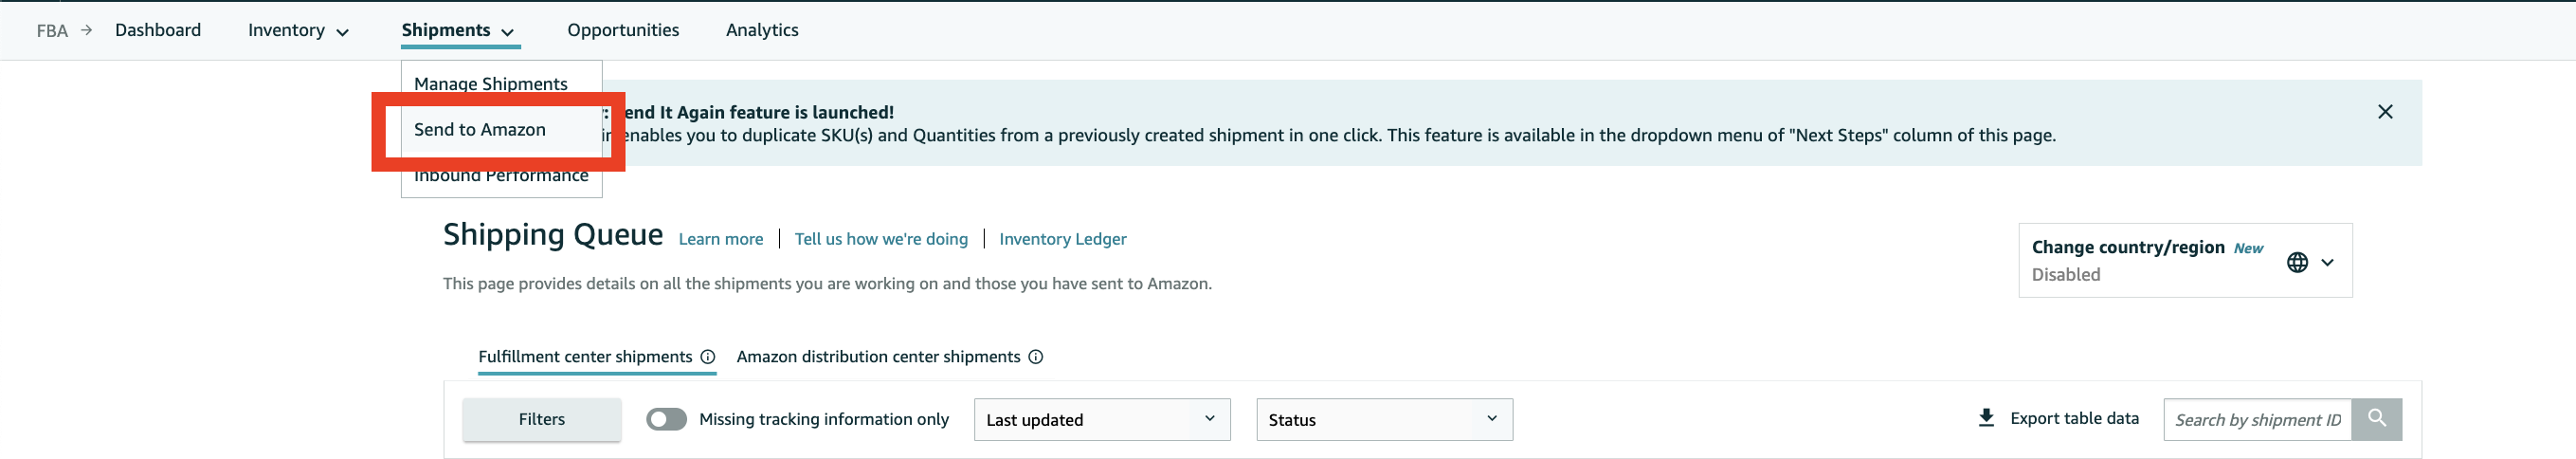Collapse the Shipments menu chevron
2576x459 pixels.
click(x=508, y=32)
